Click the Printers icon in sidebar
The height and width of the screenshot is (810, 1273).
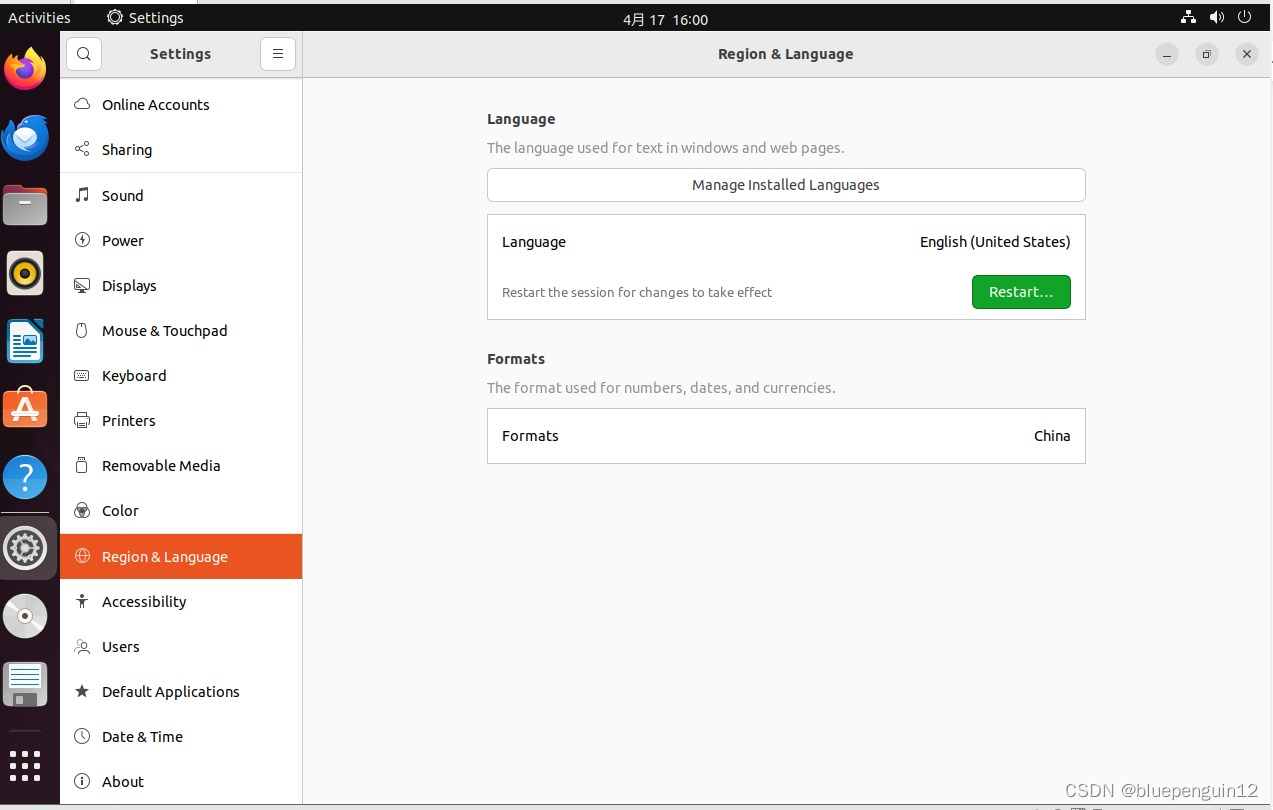[82, 420]
